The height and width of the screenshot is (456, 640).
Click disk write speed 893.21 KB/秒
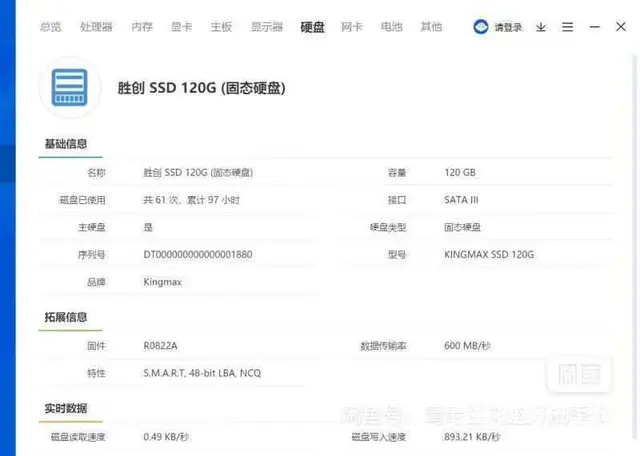pyautogui.click(x=472, y=437)
